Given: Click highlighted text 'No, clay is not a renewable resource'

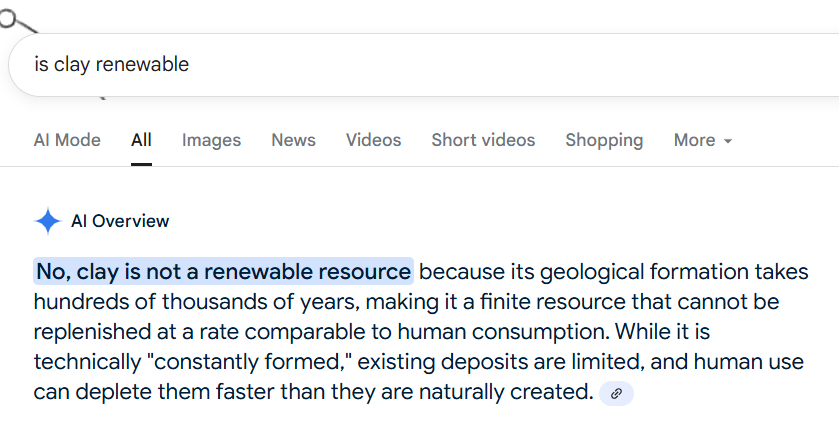Looking at the screenshot, I should pyautogui.click(x=223, y=272).
